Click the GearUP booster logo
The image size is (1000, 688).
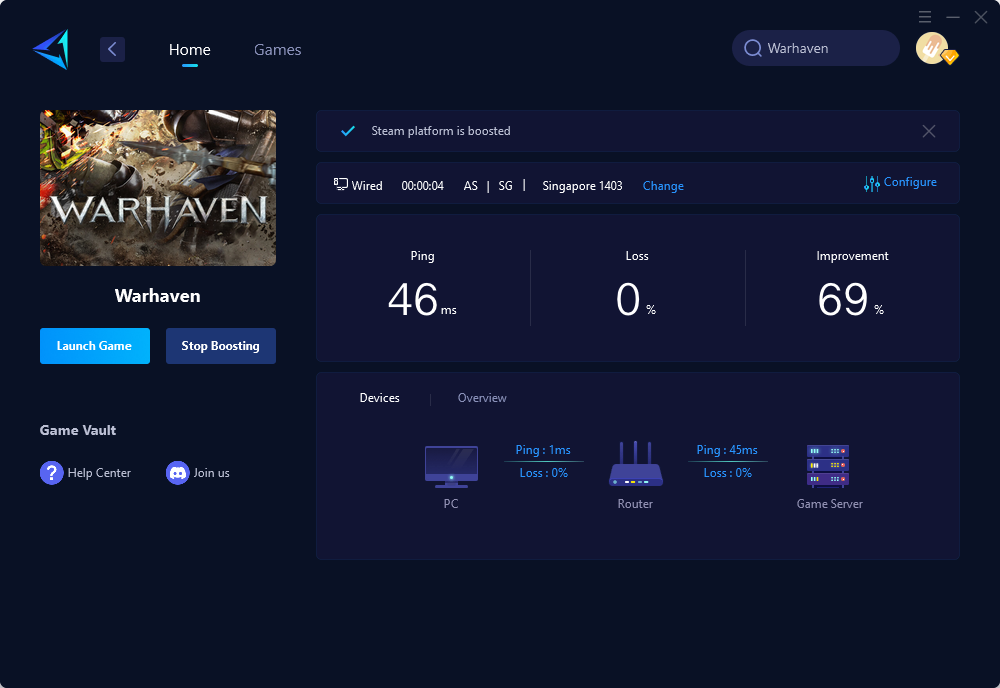[51, 49]
